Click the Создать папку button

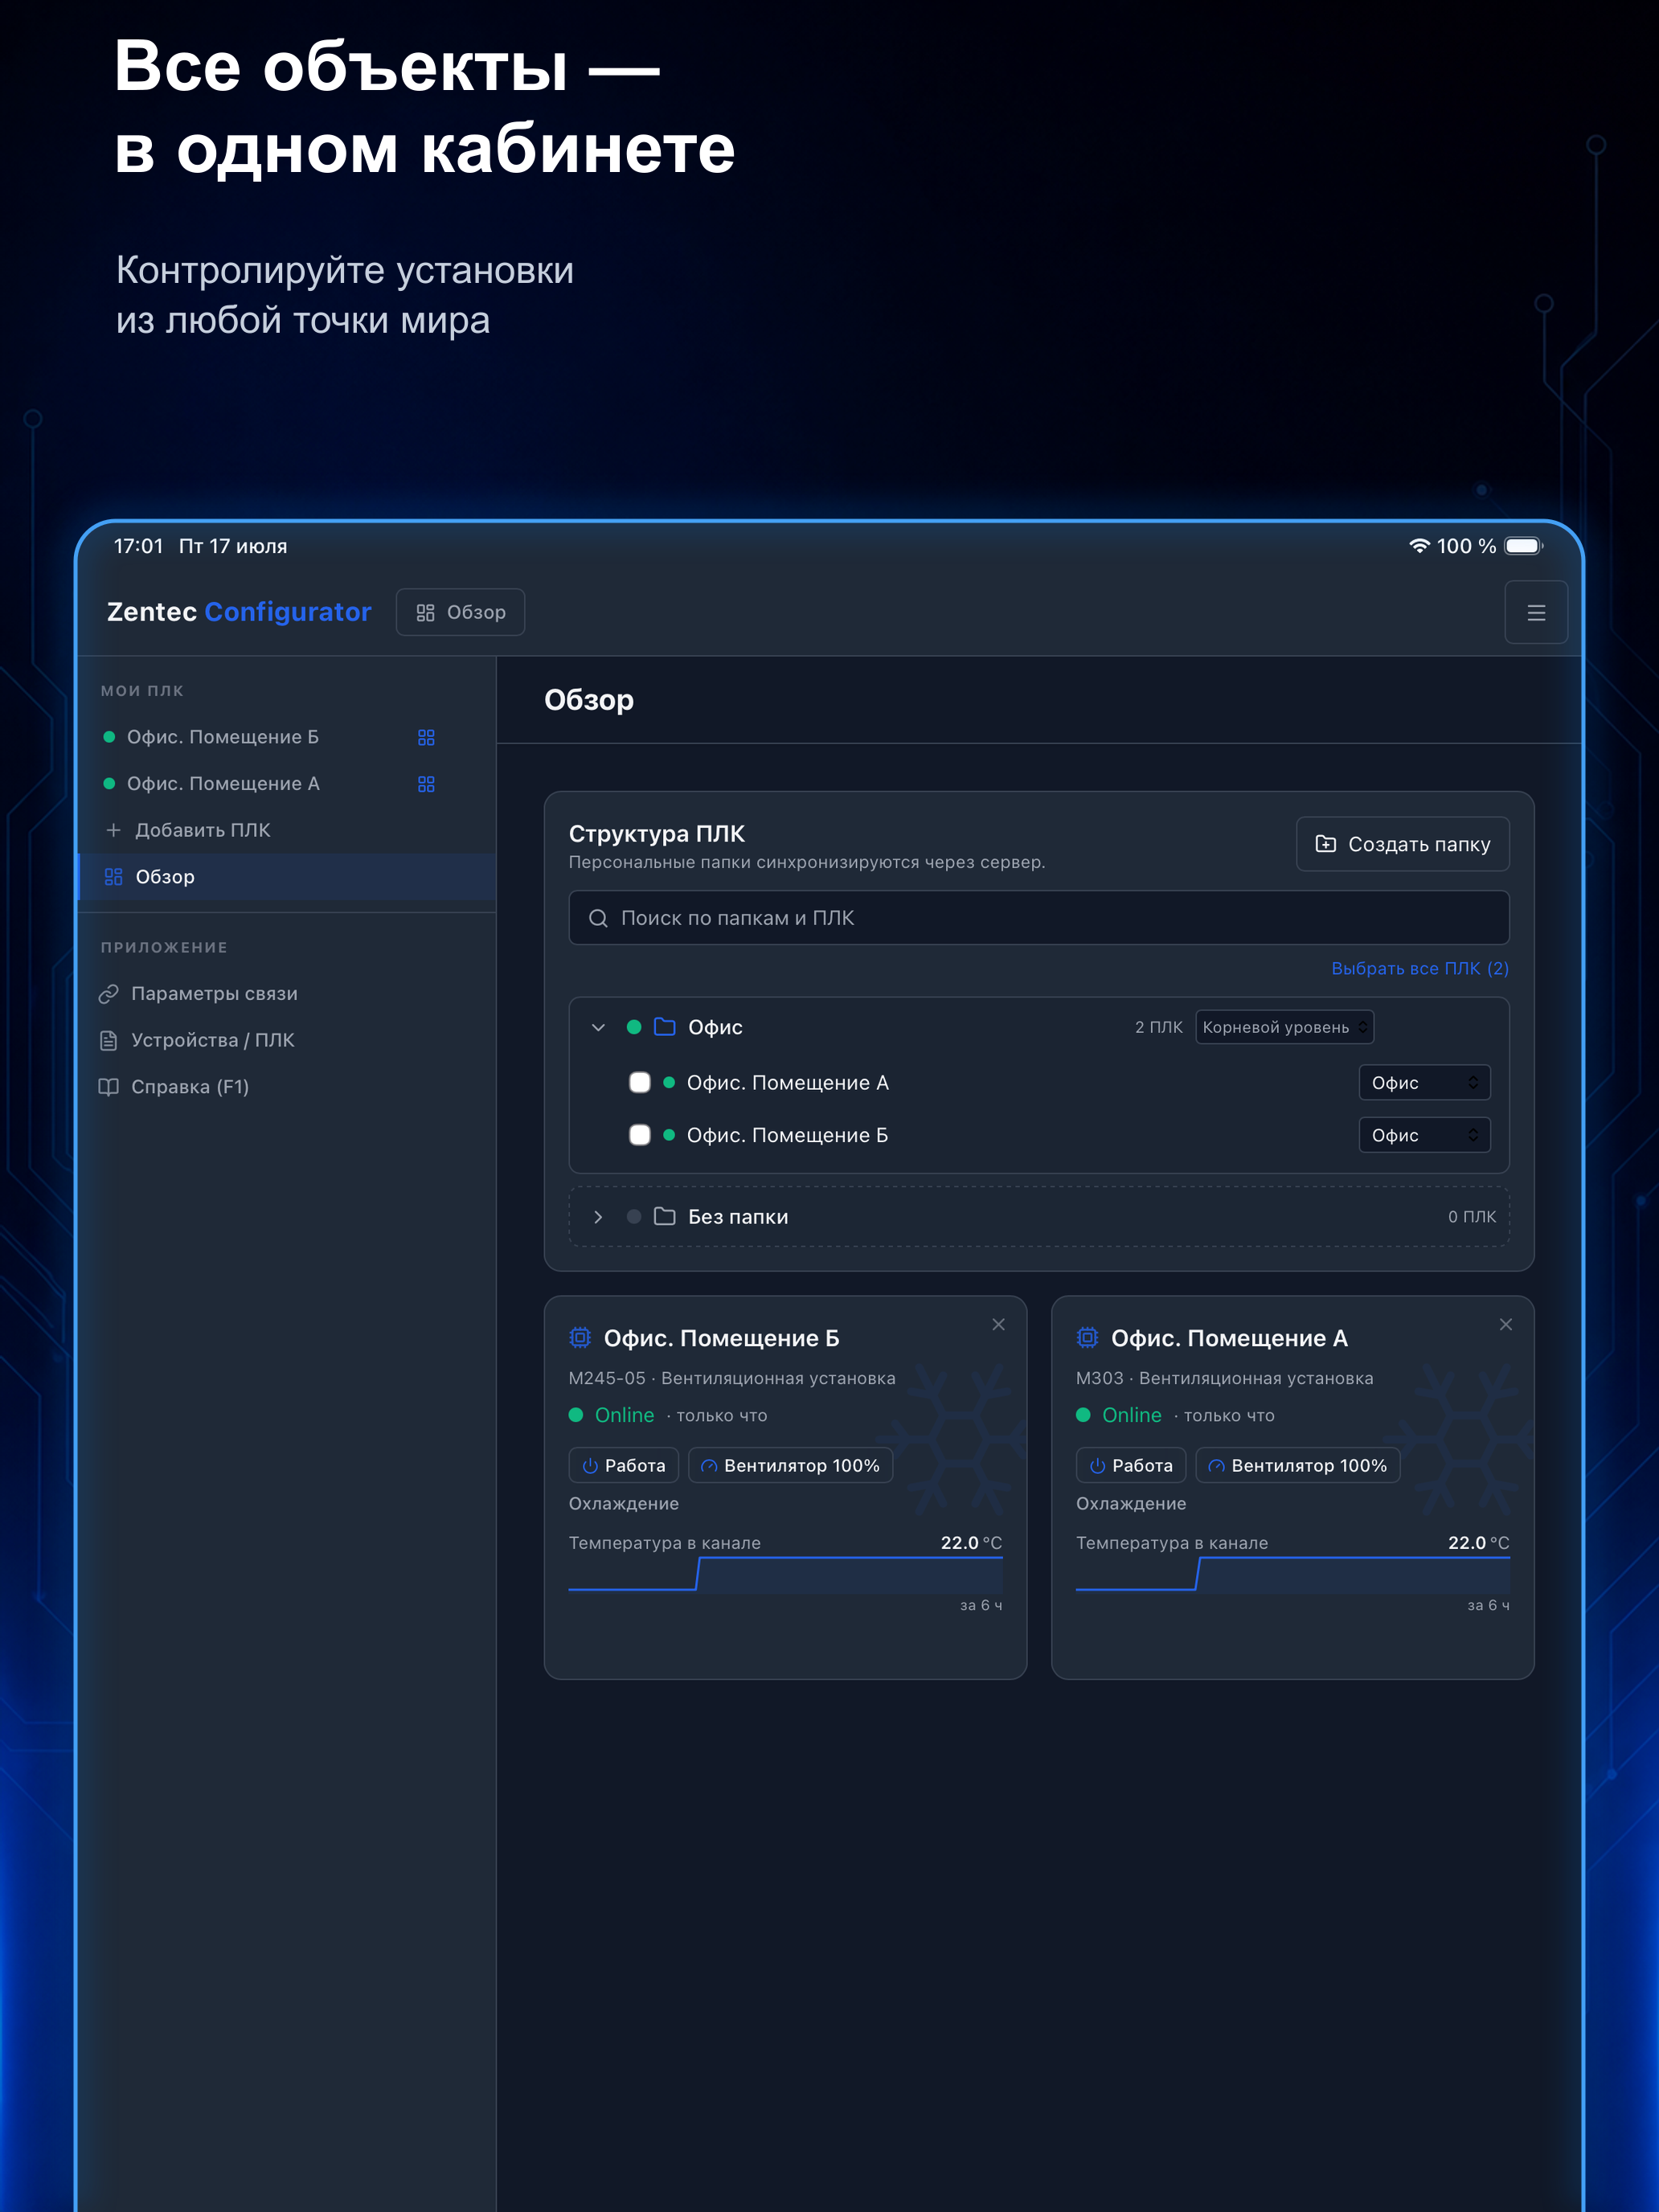click(1402, 844)
